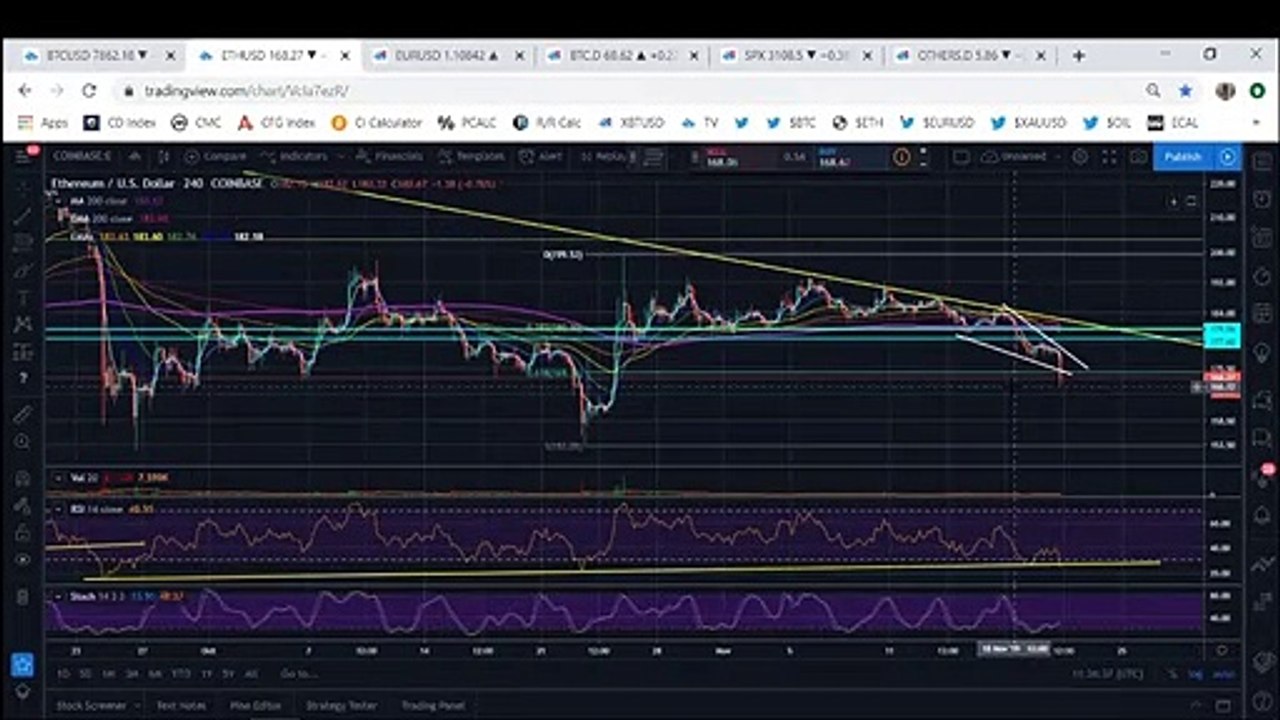Collapse the Stoch indicator legend arrow
This screenshot has height=720, width=1280.
(60, 596)
